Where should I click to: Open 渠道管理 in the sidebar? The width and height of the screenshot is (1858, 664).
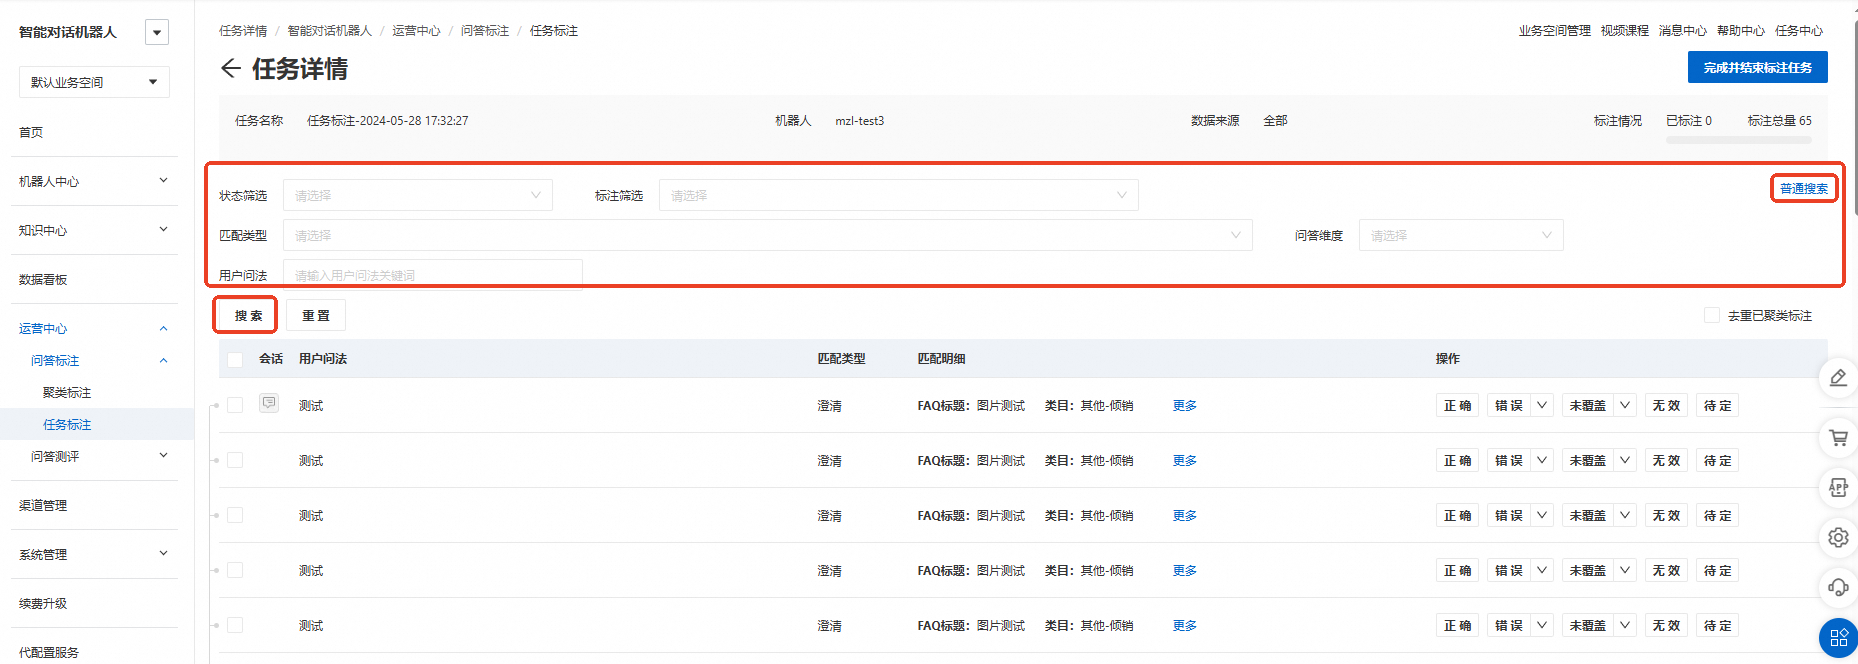coord(43,505)
